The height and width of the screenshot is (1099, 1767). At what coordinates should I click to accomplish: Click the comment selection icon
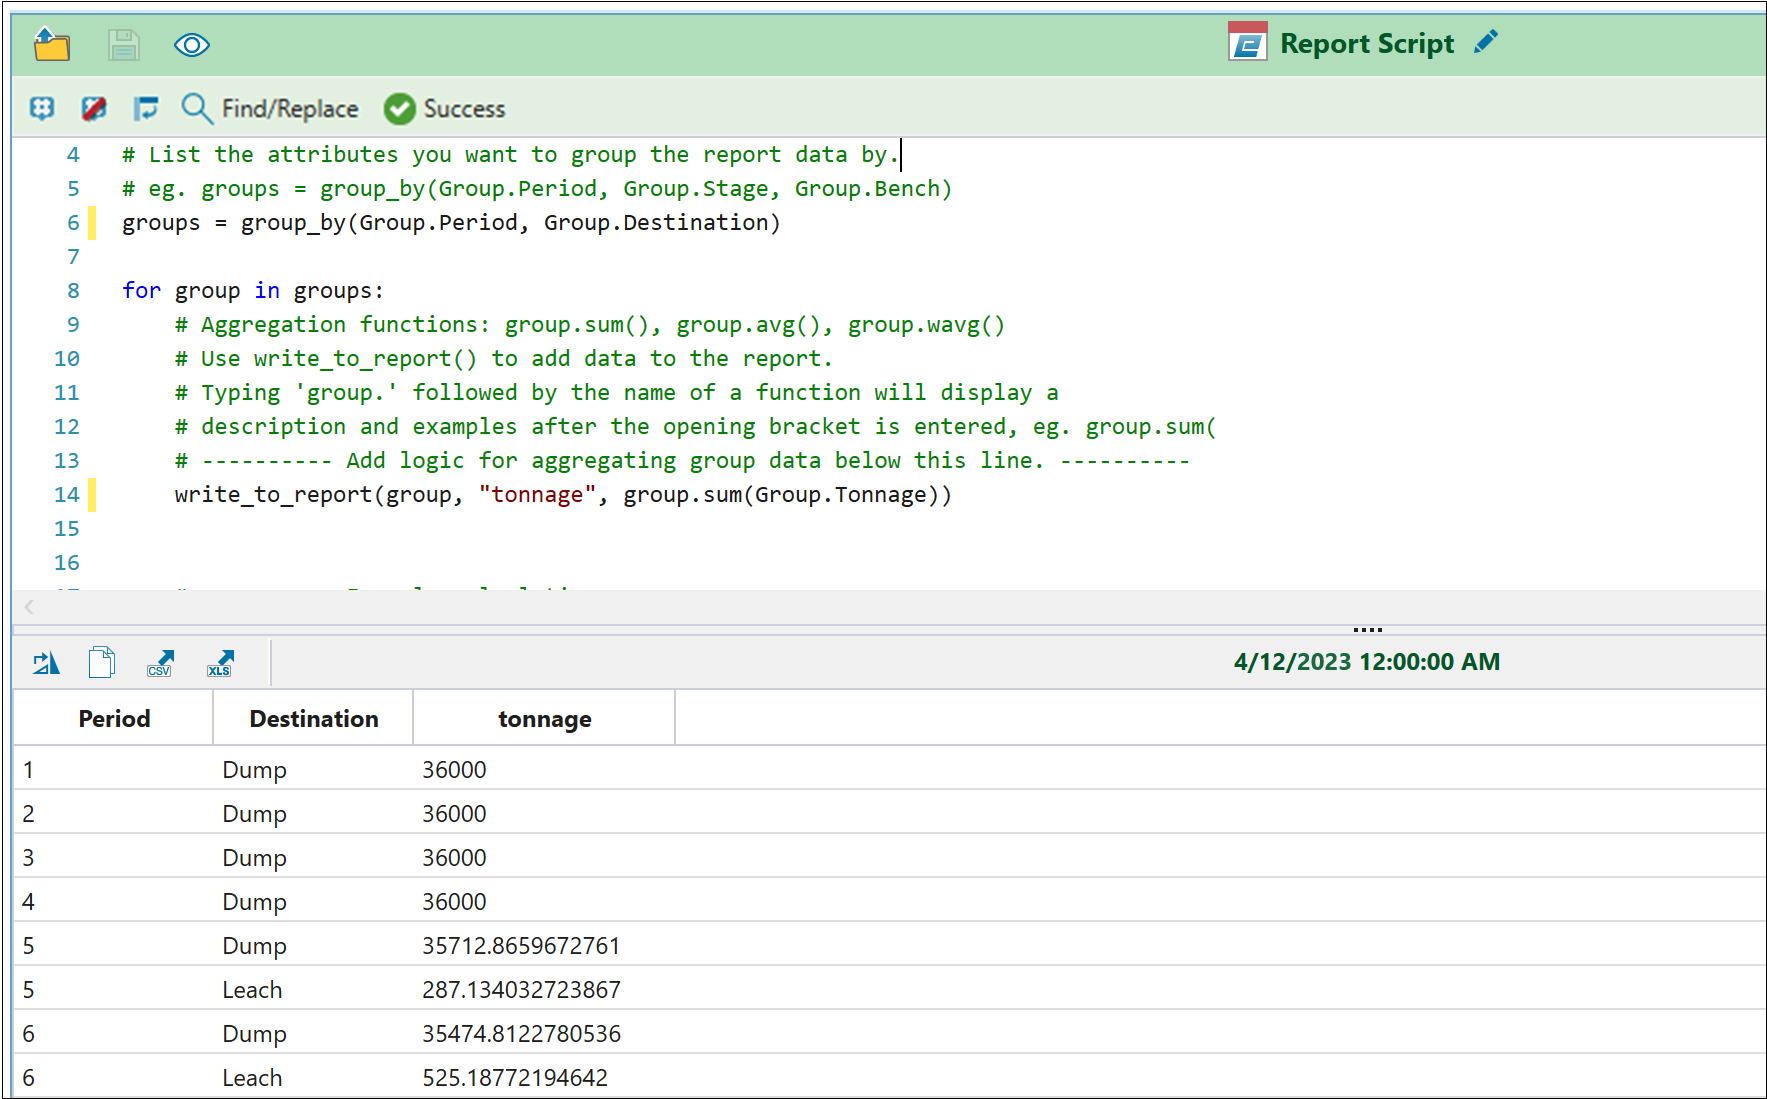(42, 108)
